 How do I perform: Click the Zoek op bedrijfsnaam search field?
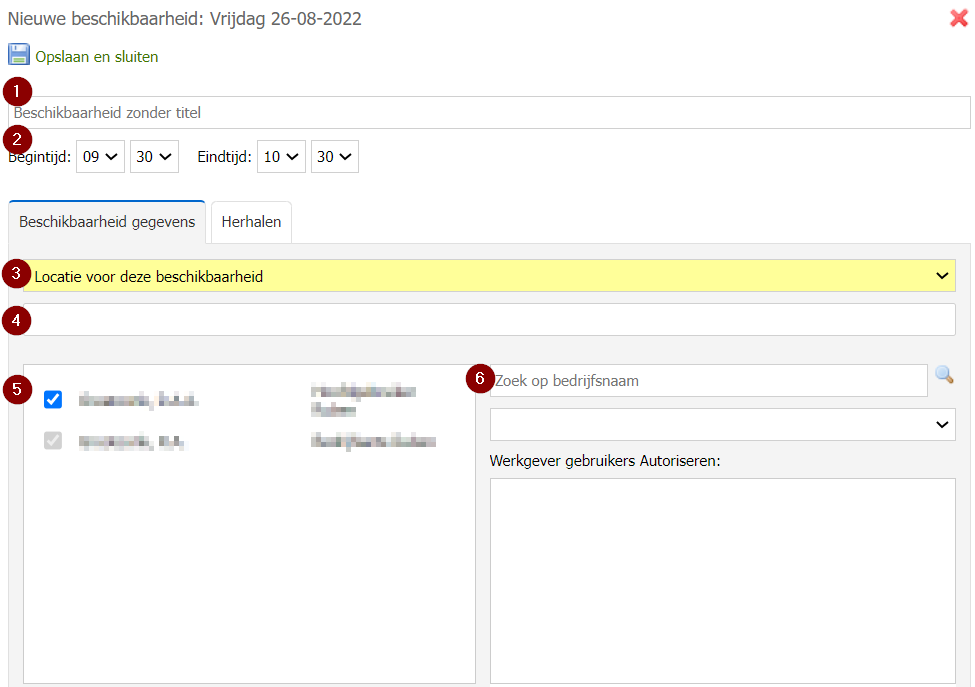click(x=708, y=381)
